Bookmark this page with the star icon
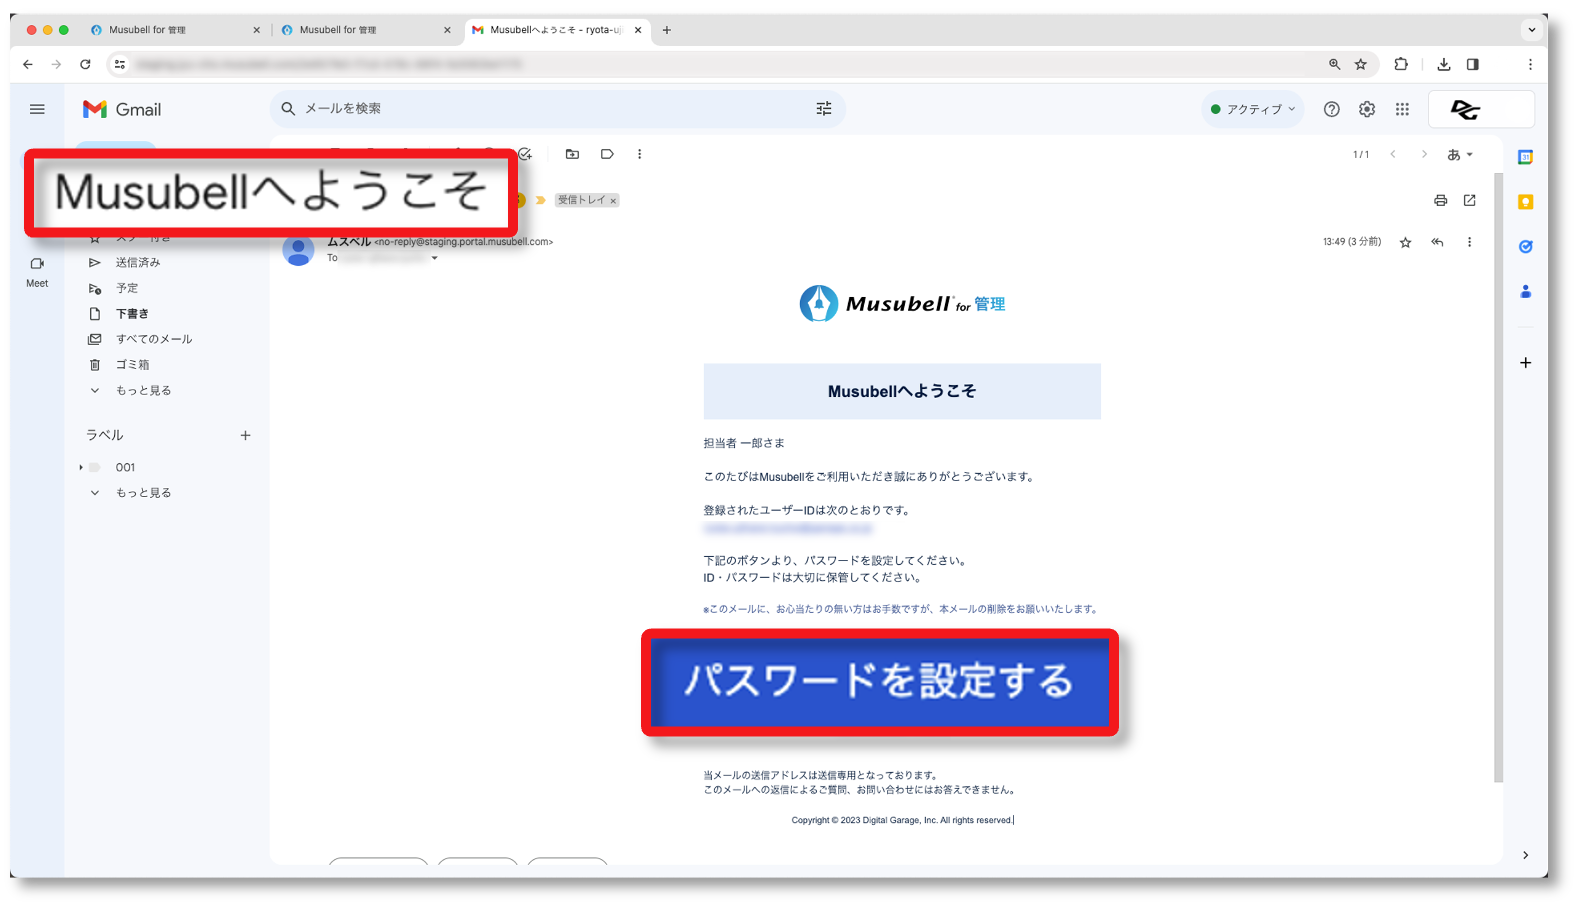1581x912 pixels. click(1361, 64)
